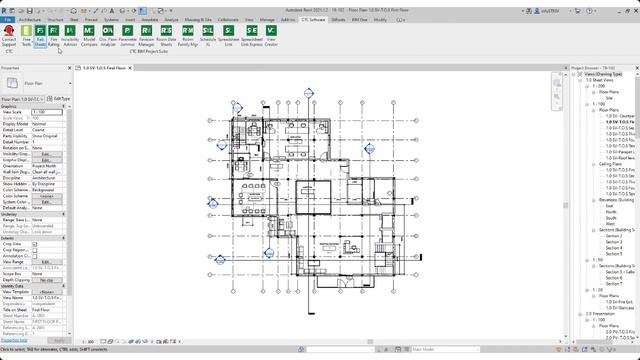Select Section 2 in Project Browser
The height and width of the screenshot is (360, 640).
pos(614,236)
